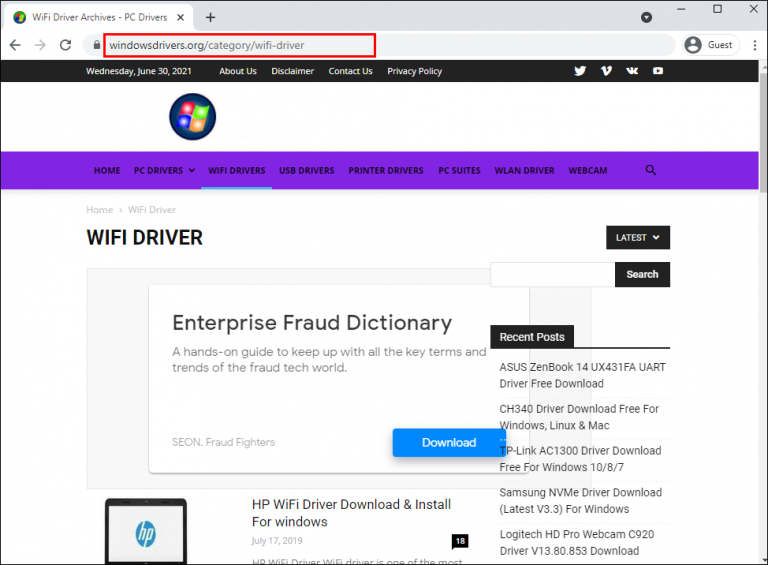
Task: Open the YouTube social icon
Action: (658, 71)
